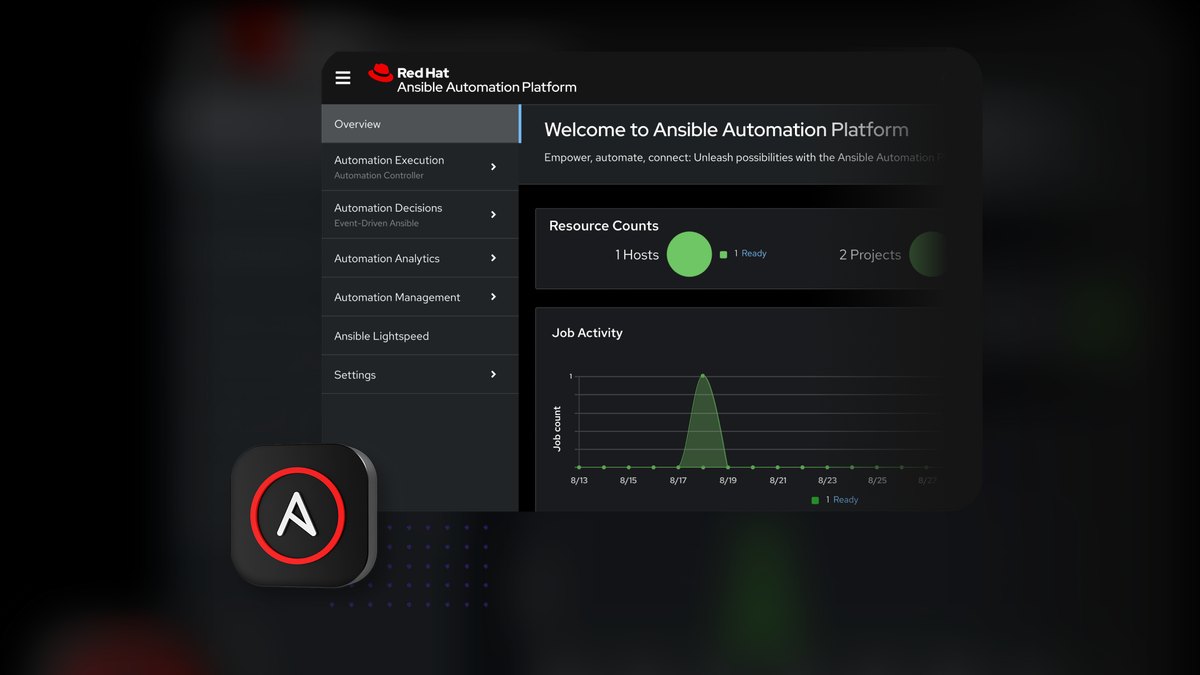Click the job activity chart peak point

tap(703, 376)
